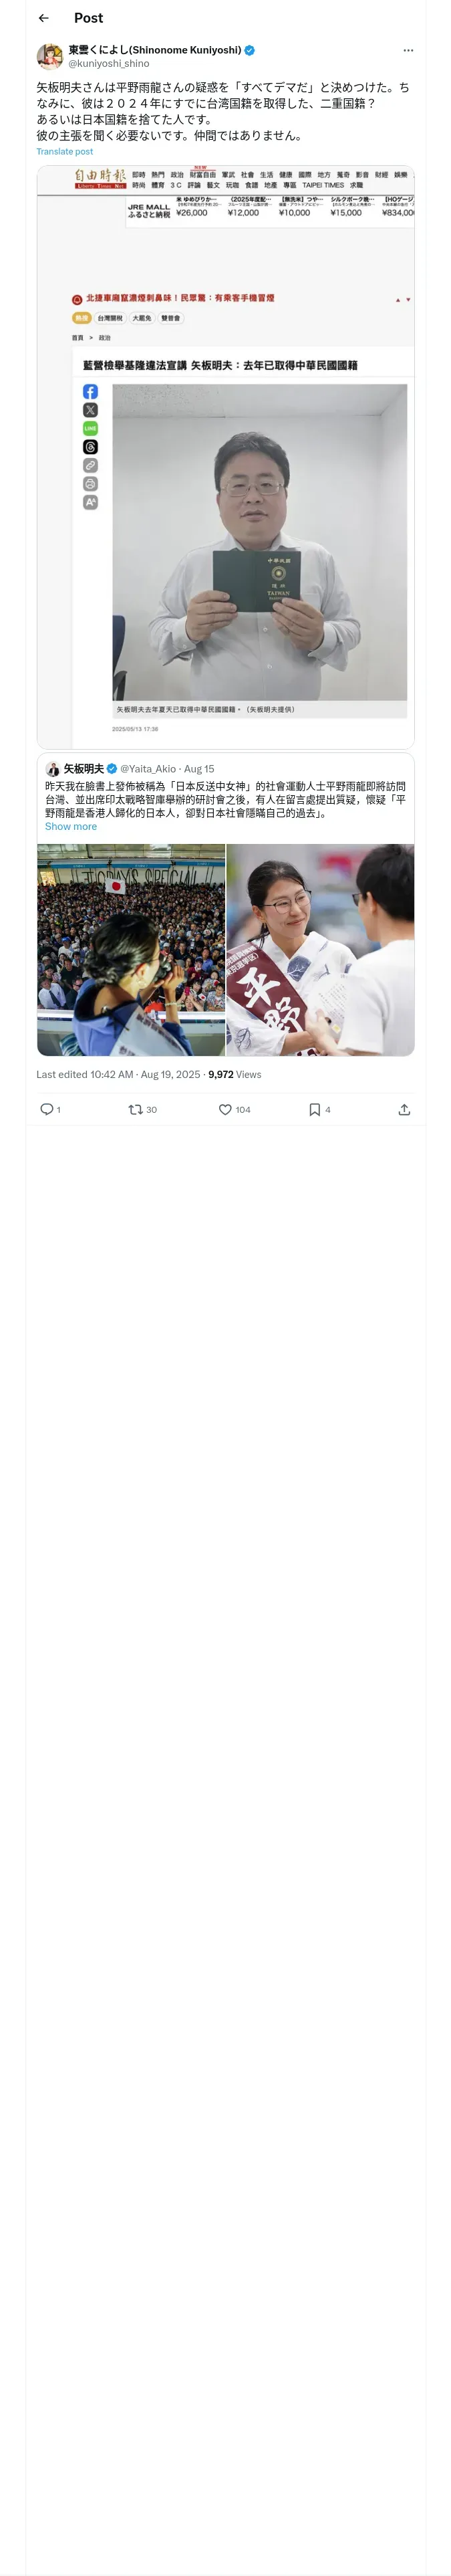Open @kuniyoshi_shino handle link
451x2576 pixels.
pos(109,63)
